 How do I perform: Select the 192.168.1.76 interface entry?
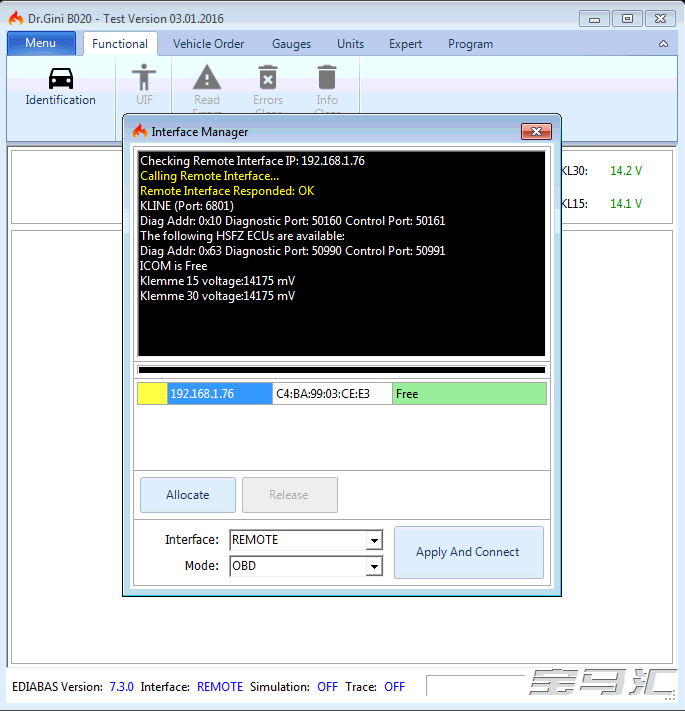tap(220, 394)
